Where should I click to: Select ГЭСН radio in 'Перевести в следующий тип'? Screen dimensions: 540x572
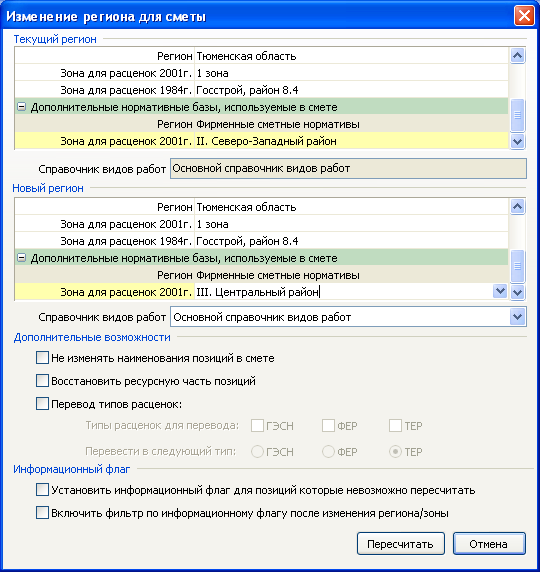pos(257,452)
